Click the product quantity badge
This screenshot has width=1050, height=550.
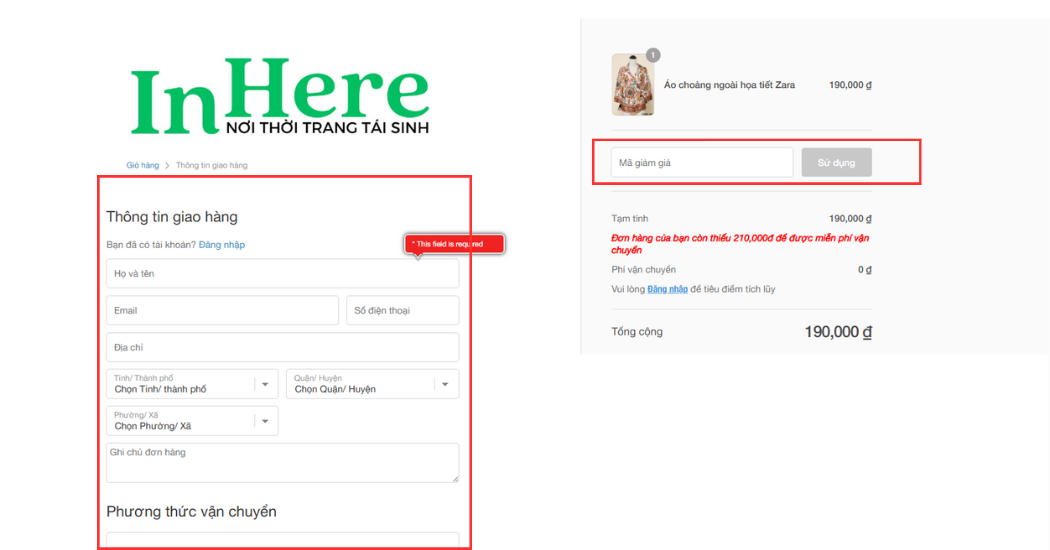pyautogui.click(x=653, y=55)
